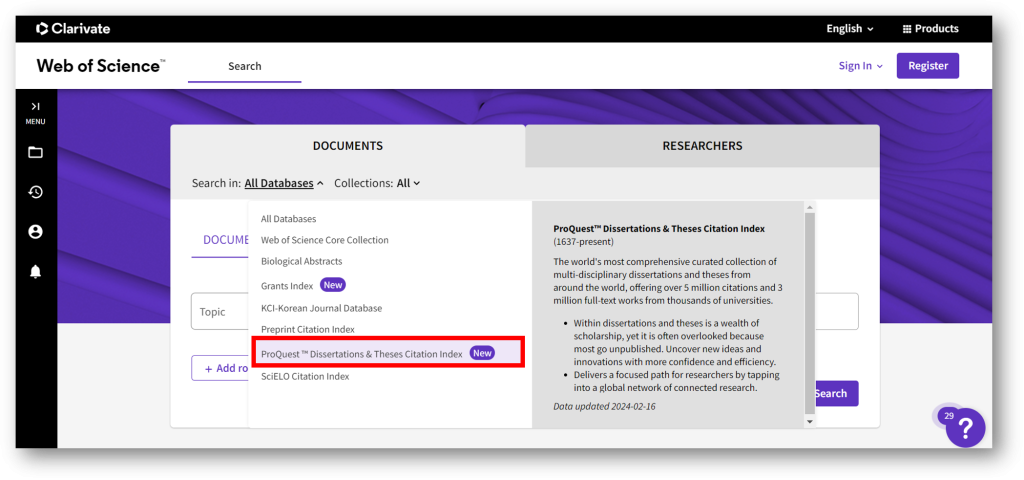Click the Topic field selector

tap(220, 312)
